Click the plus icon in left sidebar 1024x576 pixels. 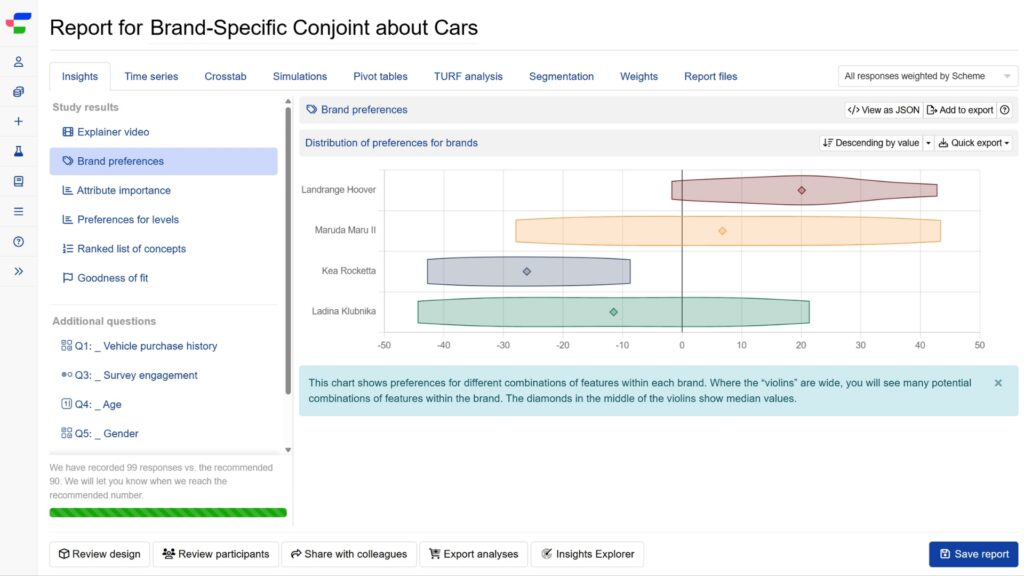pos(18,122)
